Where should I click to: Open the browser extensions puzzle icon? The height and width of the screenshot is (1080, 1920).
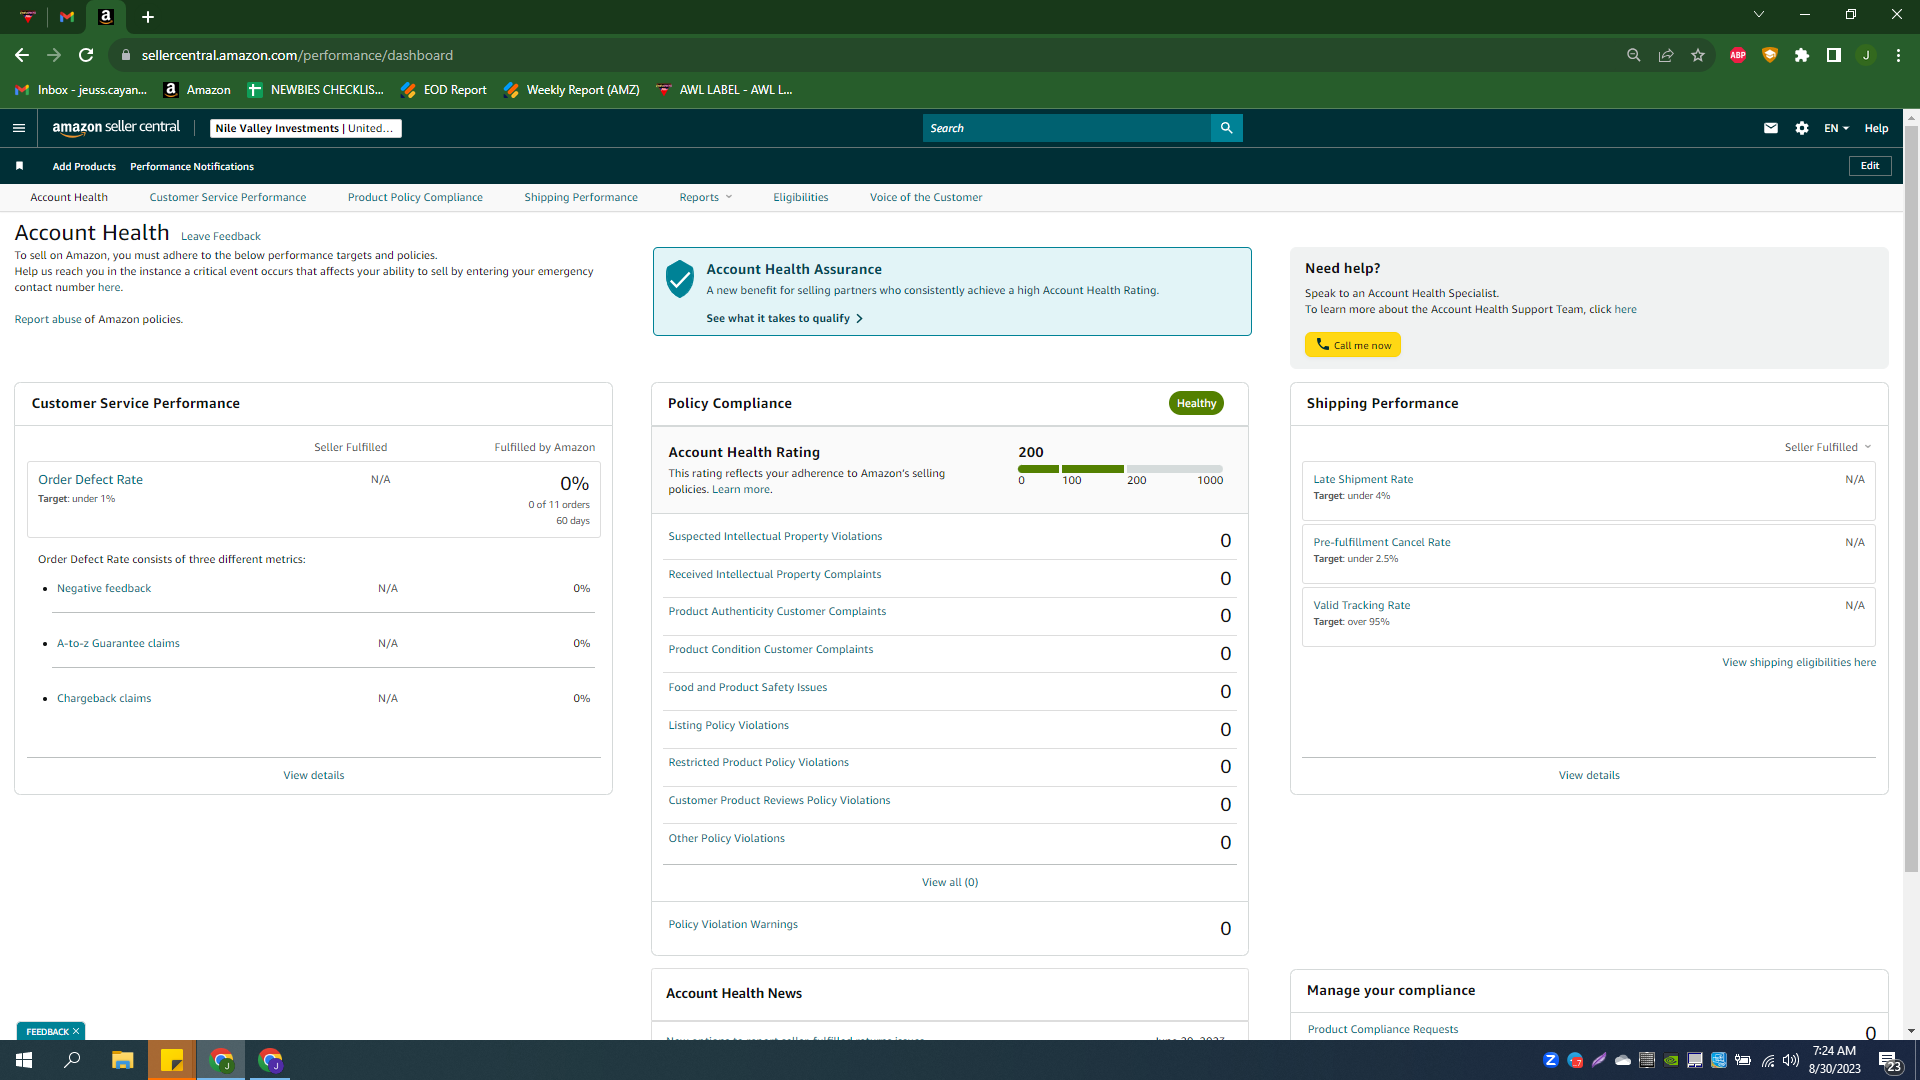click(1802, 55)
